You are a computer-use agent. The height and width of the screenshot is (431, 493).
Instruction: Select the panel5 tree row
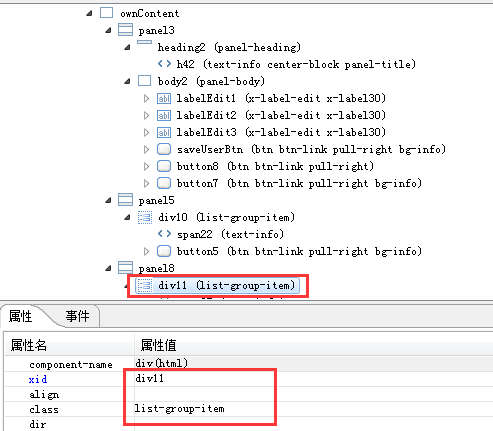click(156, 201)
